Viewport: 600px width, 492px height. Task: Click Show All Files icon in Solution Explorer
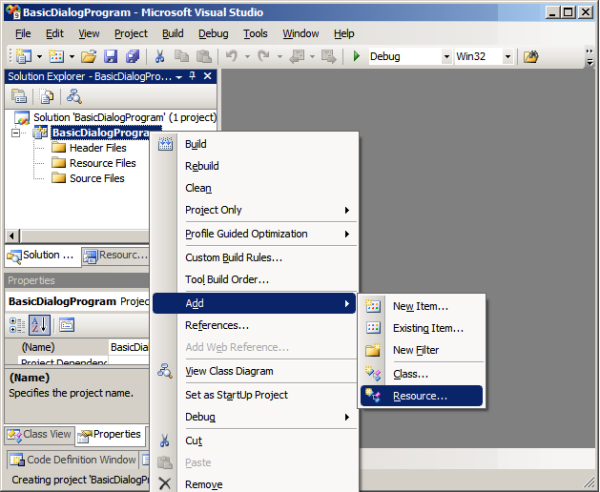(47, 96)
